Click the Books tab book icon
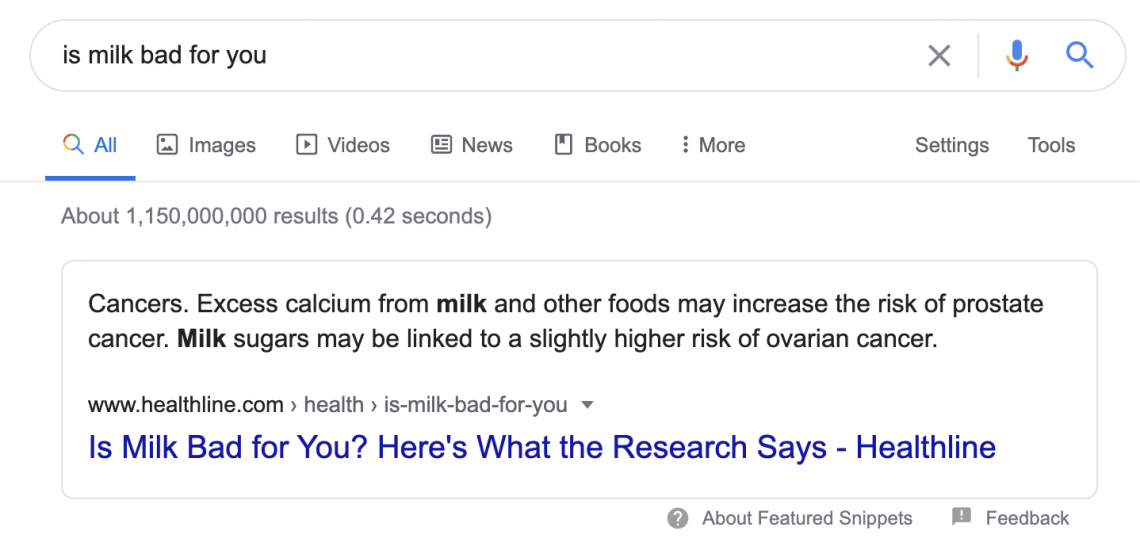Screen dimensions: 1140x546 point(564,145)
